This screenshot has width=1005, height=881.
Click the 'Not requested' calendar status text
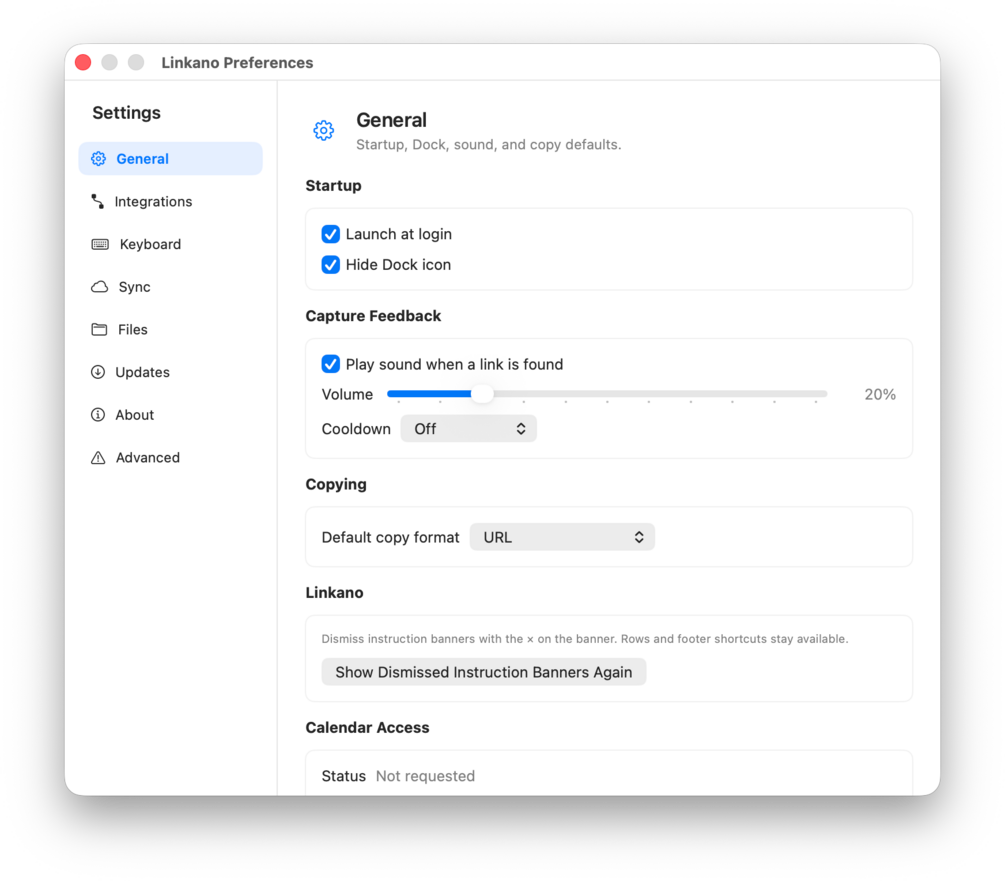426,776
